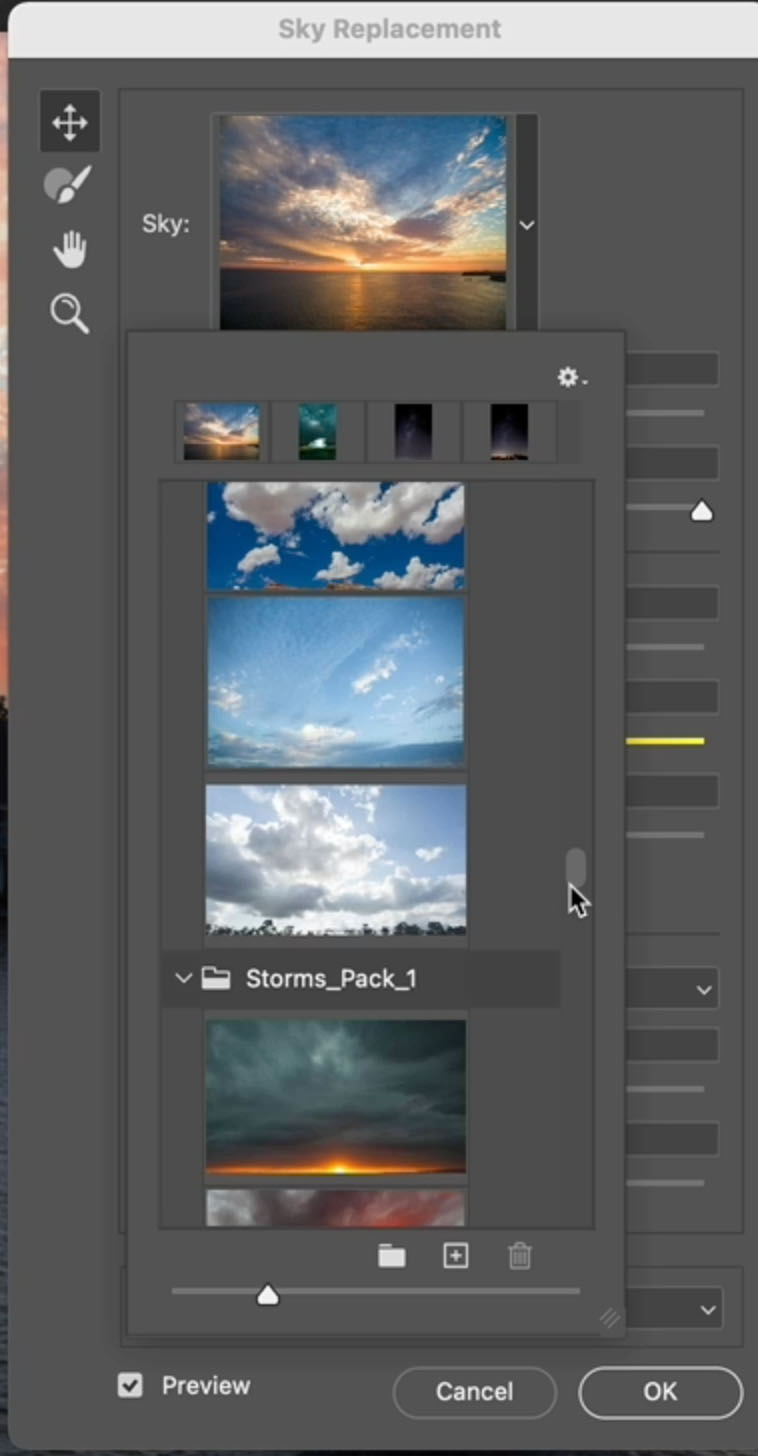Choose the bright cloudy sky above treeline
The width and height of the screenshot is (758, 1456).
click(335, 859)
